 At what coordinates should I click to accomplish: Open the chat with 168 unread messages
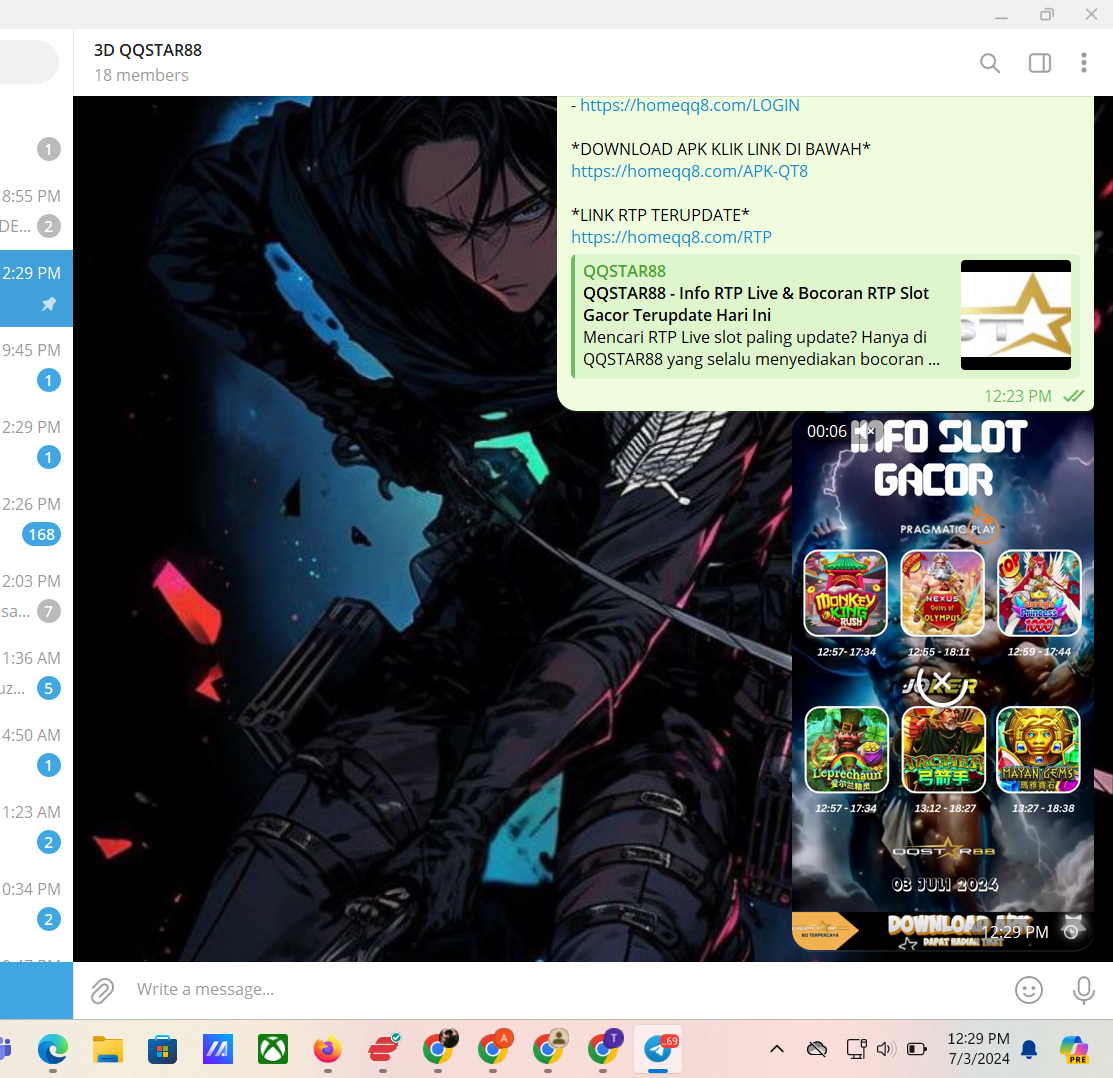pos(36,519)
